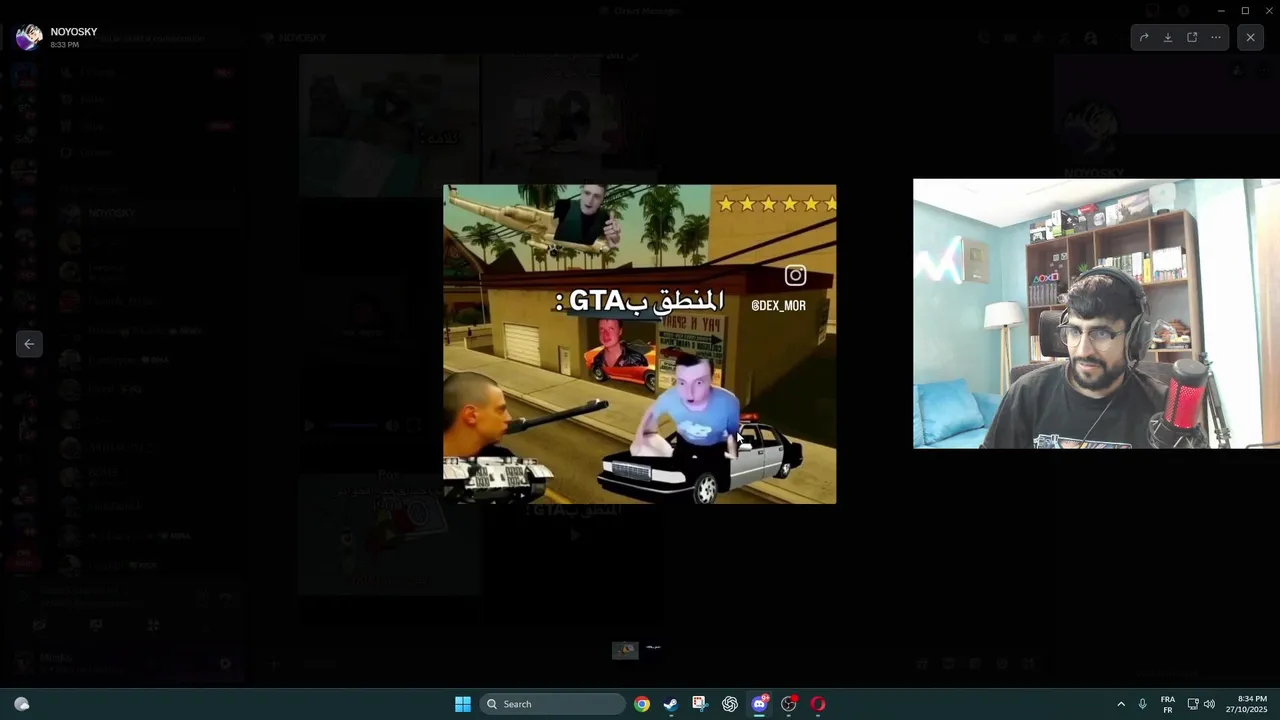Open the Windows Start menu
1280x720 pixels.
(x=463, y=704)
